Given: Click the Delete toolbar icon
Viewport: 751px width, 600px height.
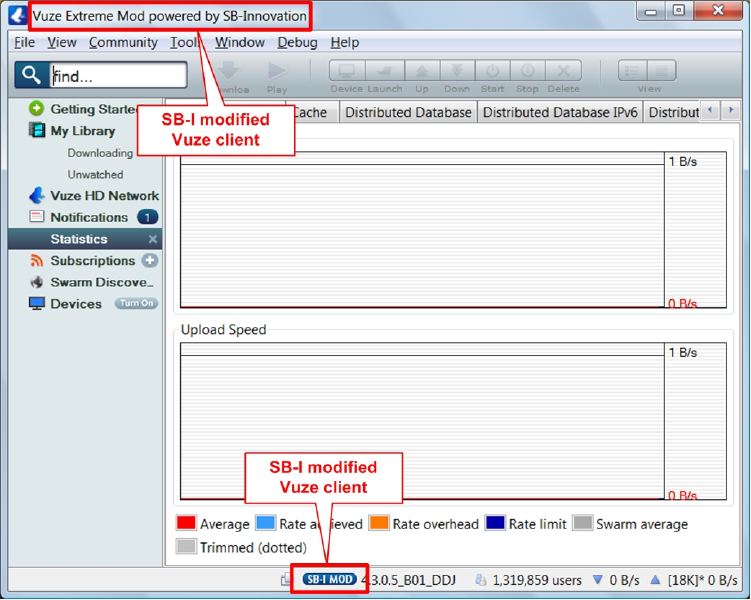Looking at the screenshot, I should [563, 70].
